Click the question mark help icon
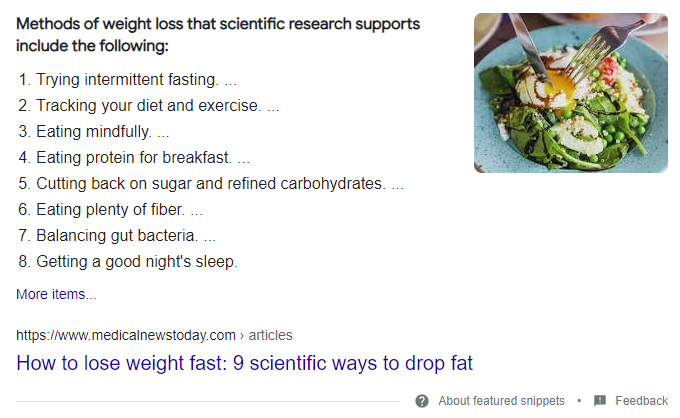This screenshot has height=418, width=680. point(422,401)
